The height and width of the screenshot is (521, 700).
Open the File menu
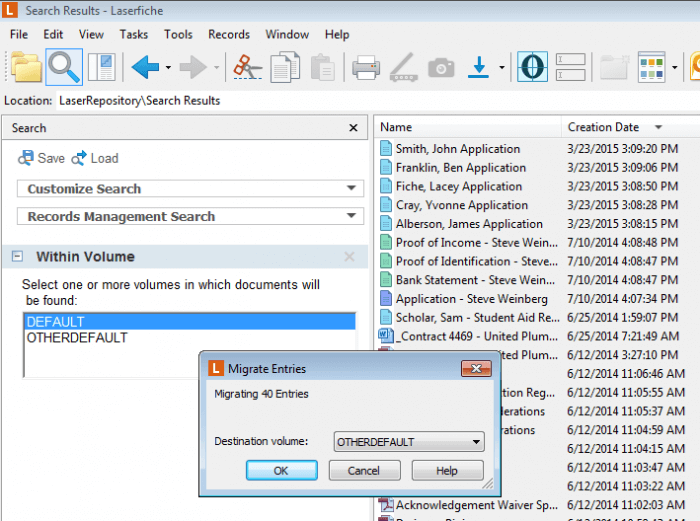tap(19, 34)
